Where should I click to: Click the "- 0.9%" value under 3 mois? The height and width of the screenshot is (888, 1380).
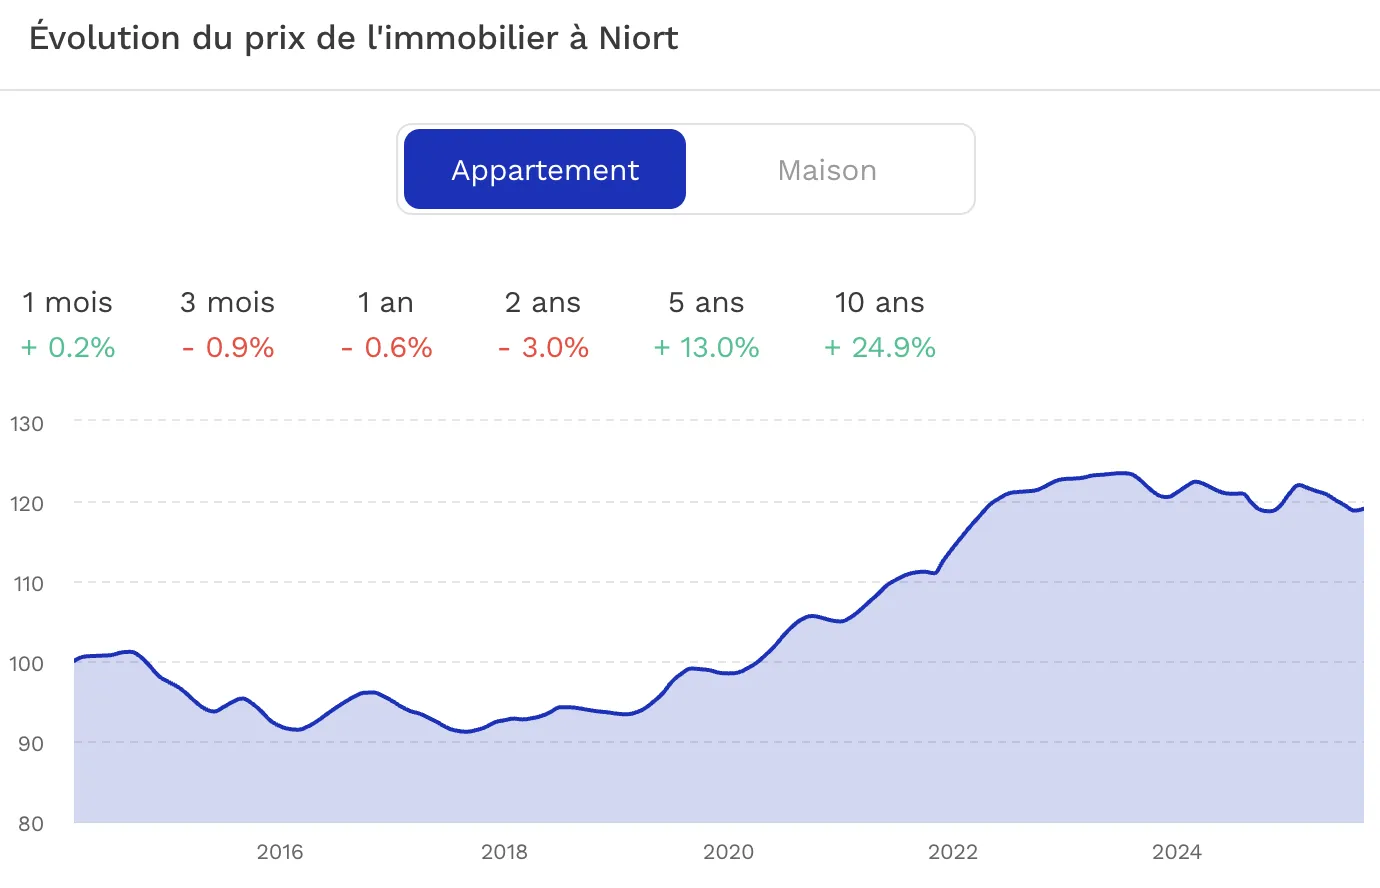(x=226, y=347)
